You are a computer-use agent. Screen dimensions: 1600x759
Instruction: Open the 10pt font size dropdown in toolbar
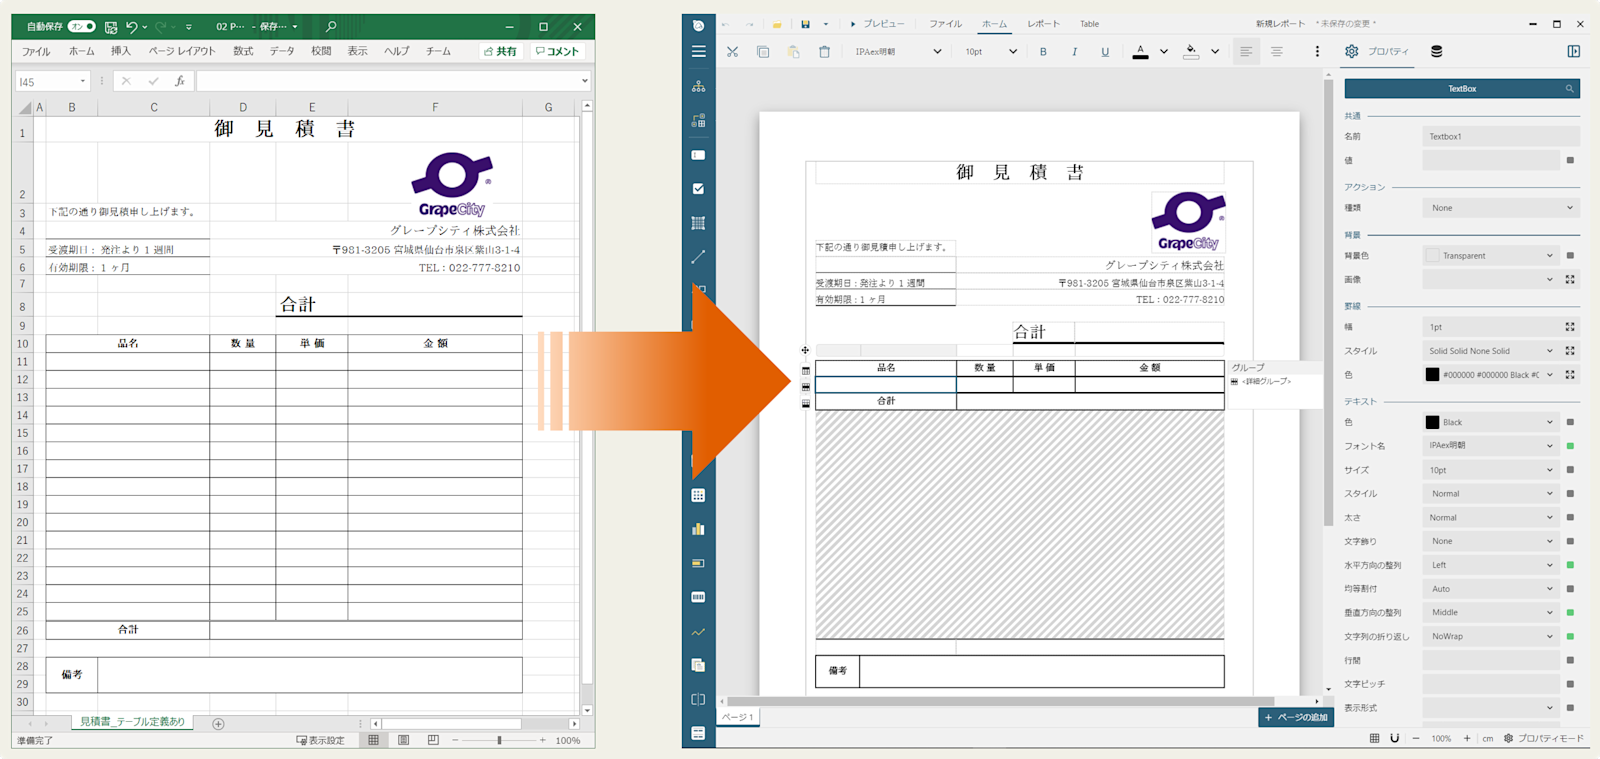click(990, 52)
